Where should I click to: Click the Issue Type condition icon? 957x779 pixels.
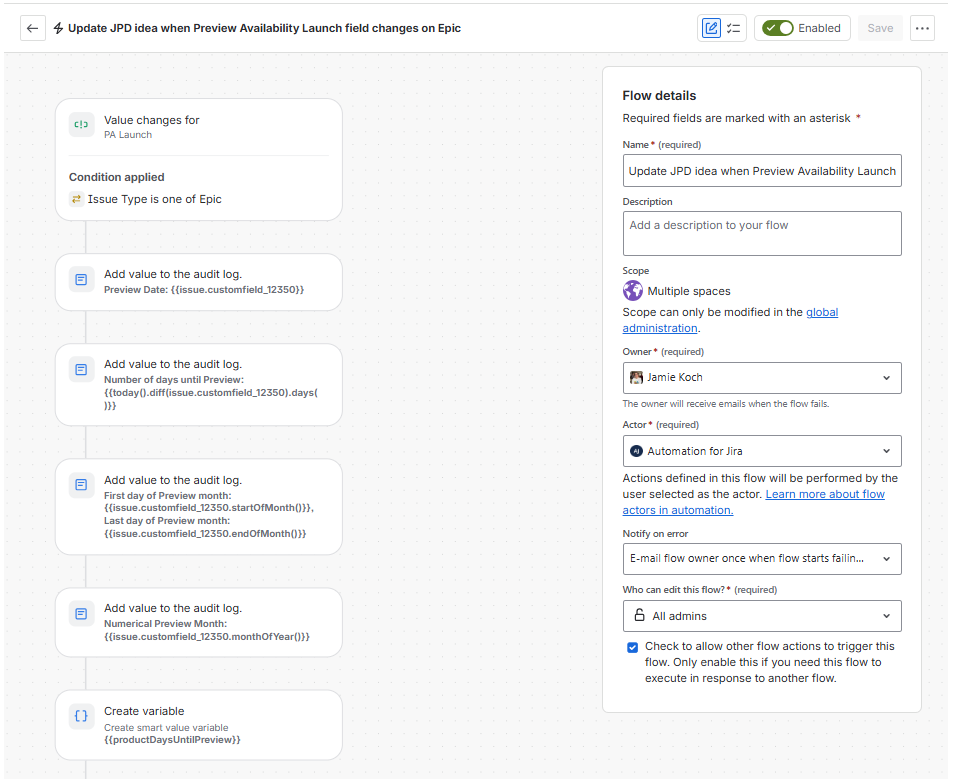pyautogui.click(x=76, y=199)
